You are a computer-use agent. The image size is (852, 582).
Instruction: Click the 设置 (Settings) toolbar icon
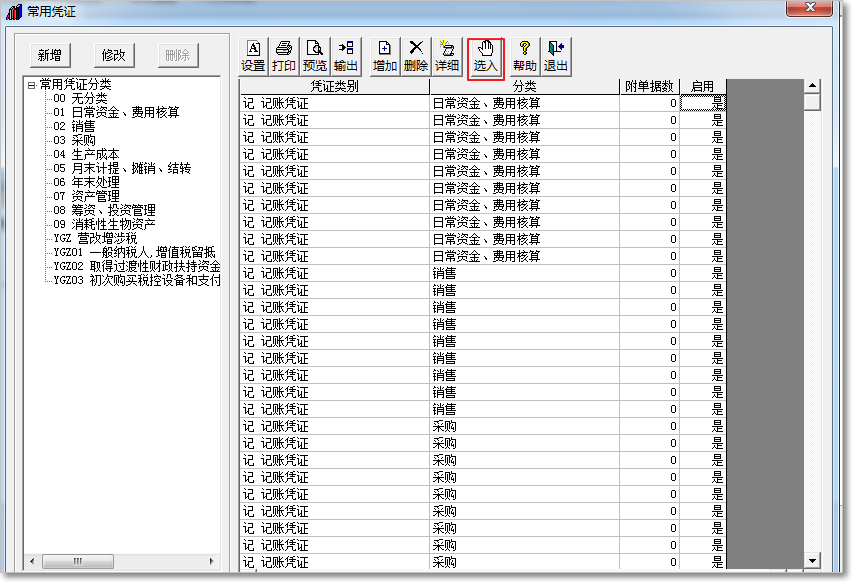(253, 56)
